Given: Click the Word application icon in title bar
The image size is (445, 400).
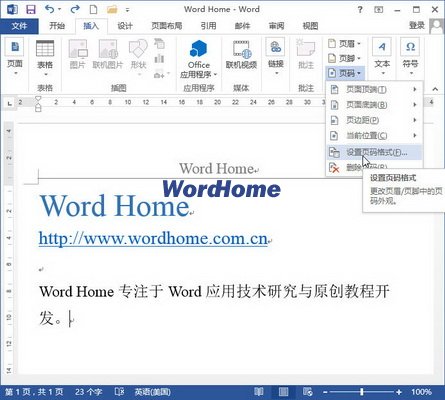Looking at the screenshot, I should [12, 9].
